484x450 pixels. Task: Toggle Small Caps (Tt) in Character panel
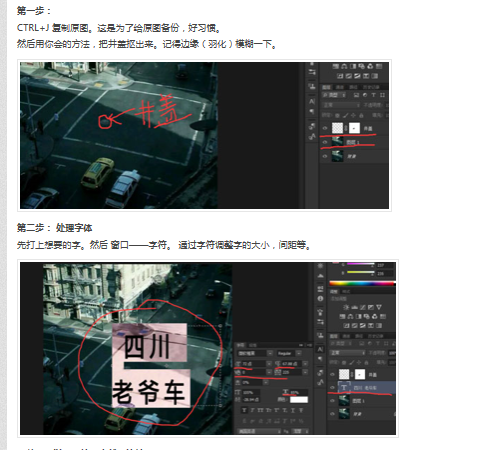[269, 410]
